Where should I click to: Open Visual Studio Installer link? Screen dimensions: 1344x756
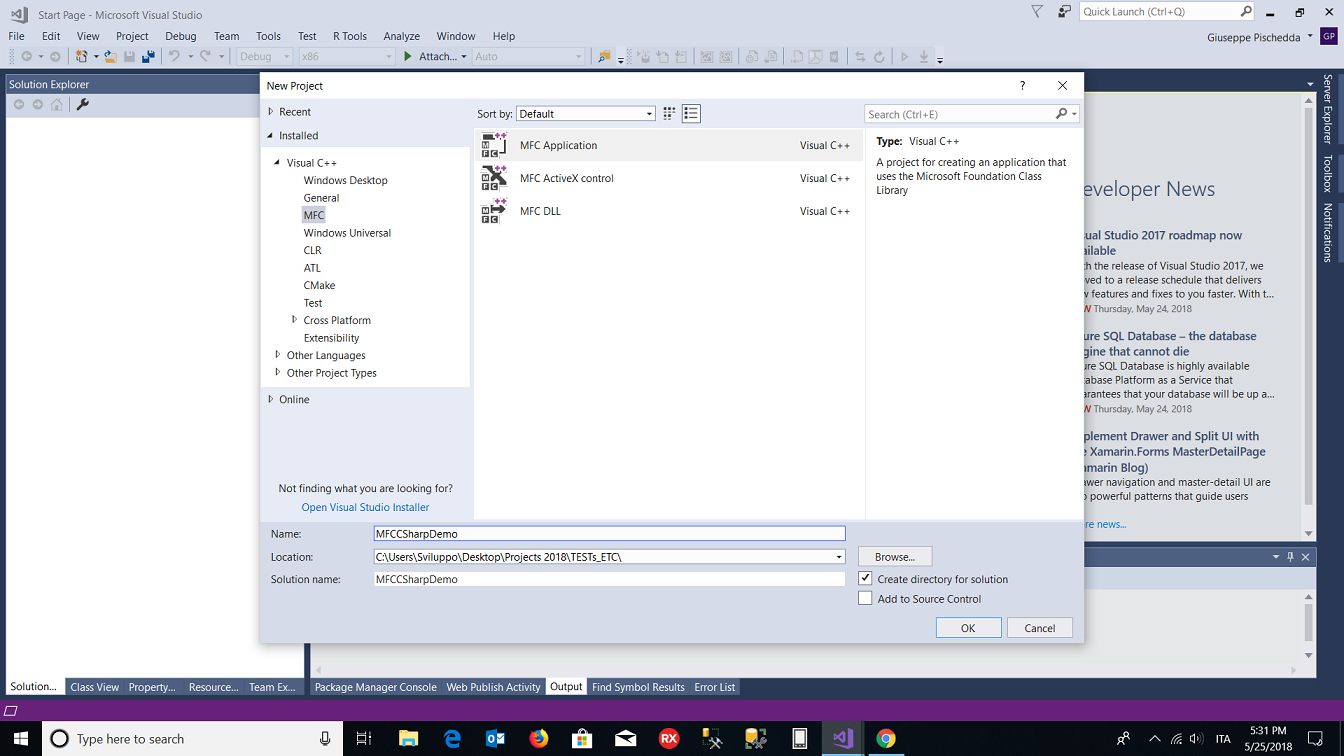[x=365, y=507]
